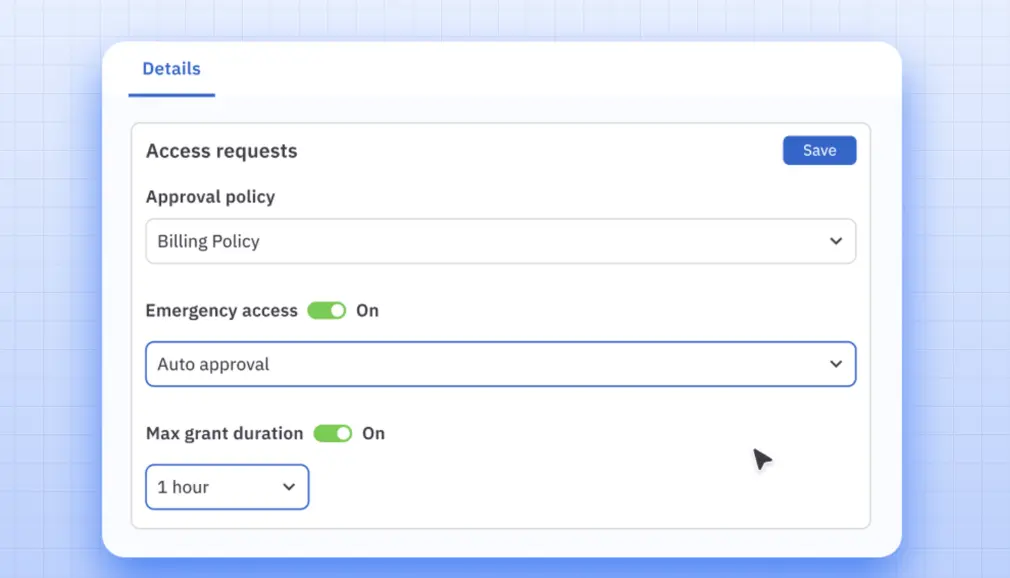
Task: Click the Max grant duration label text
Action: [224, 433]
